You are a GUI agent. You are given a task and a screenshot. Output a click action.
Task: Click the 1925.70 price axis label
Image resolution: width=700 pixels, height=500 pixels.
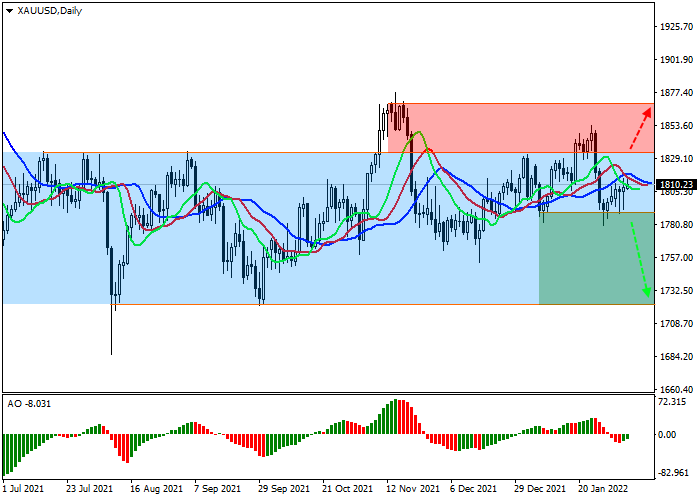point(677,27)
